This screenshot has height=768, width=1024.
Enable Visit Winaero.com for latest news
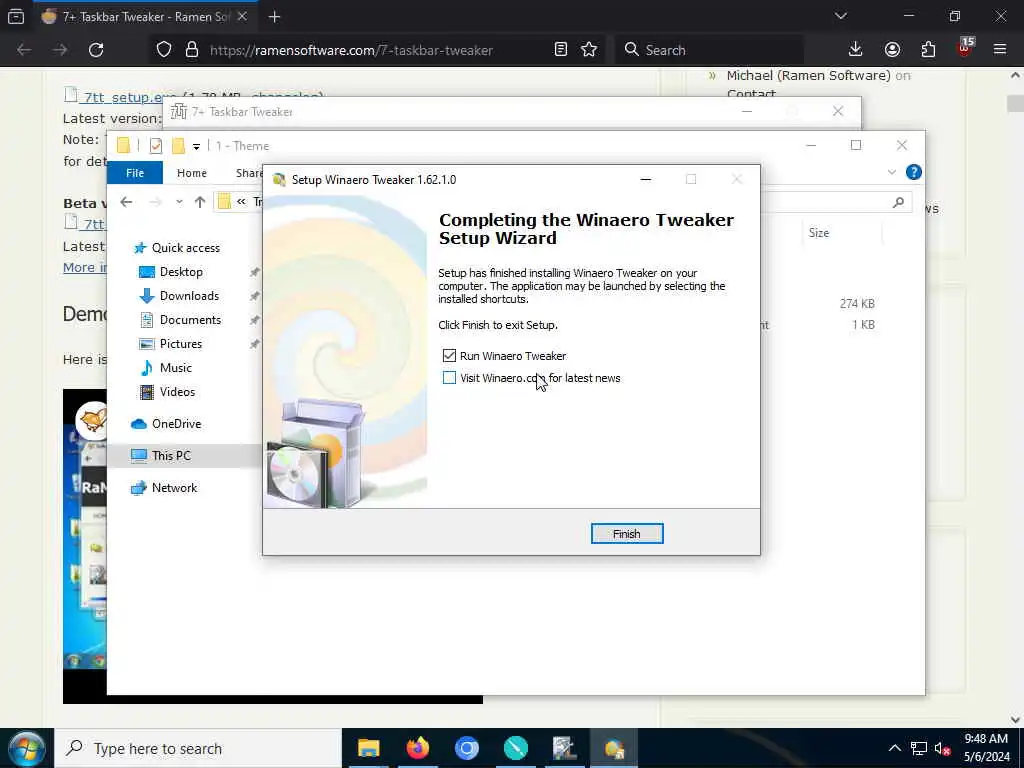pos(449,378)
